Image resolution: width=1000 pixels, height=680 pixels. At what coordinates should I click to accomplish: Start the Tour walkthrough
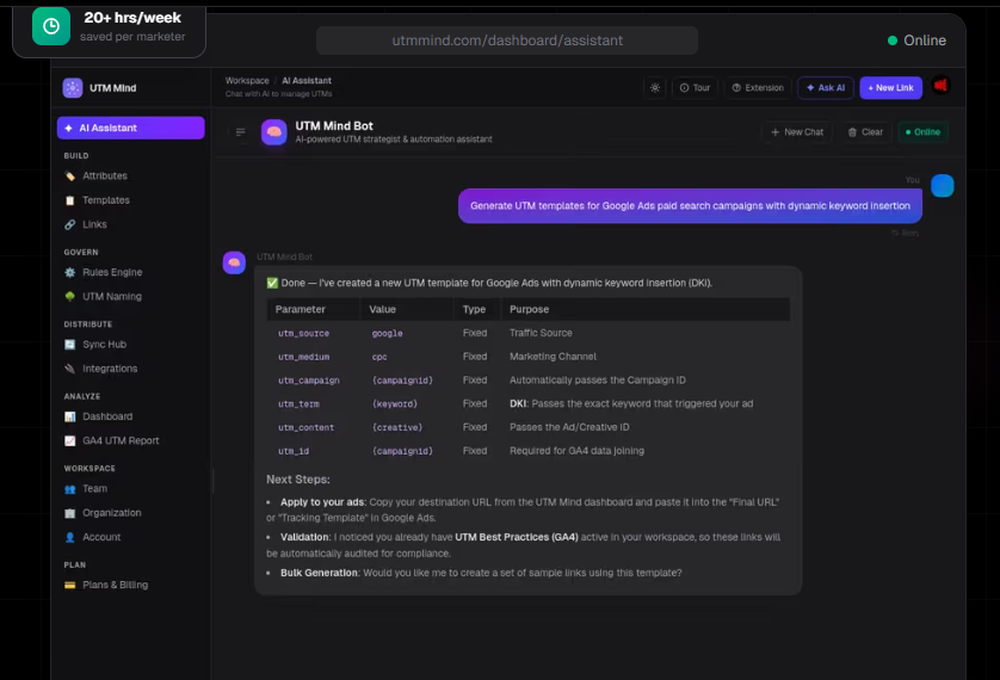click(x=695, y=88)
